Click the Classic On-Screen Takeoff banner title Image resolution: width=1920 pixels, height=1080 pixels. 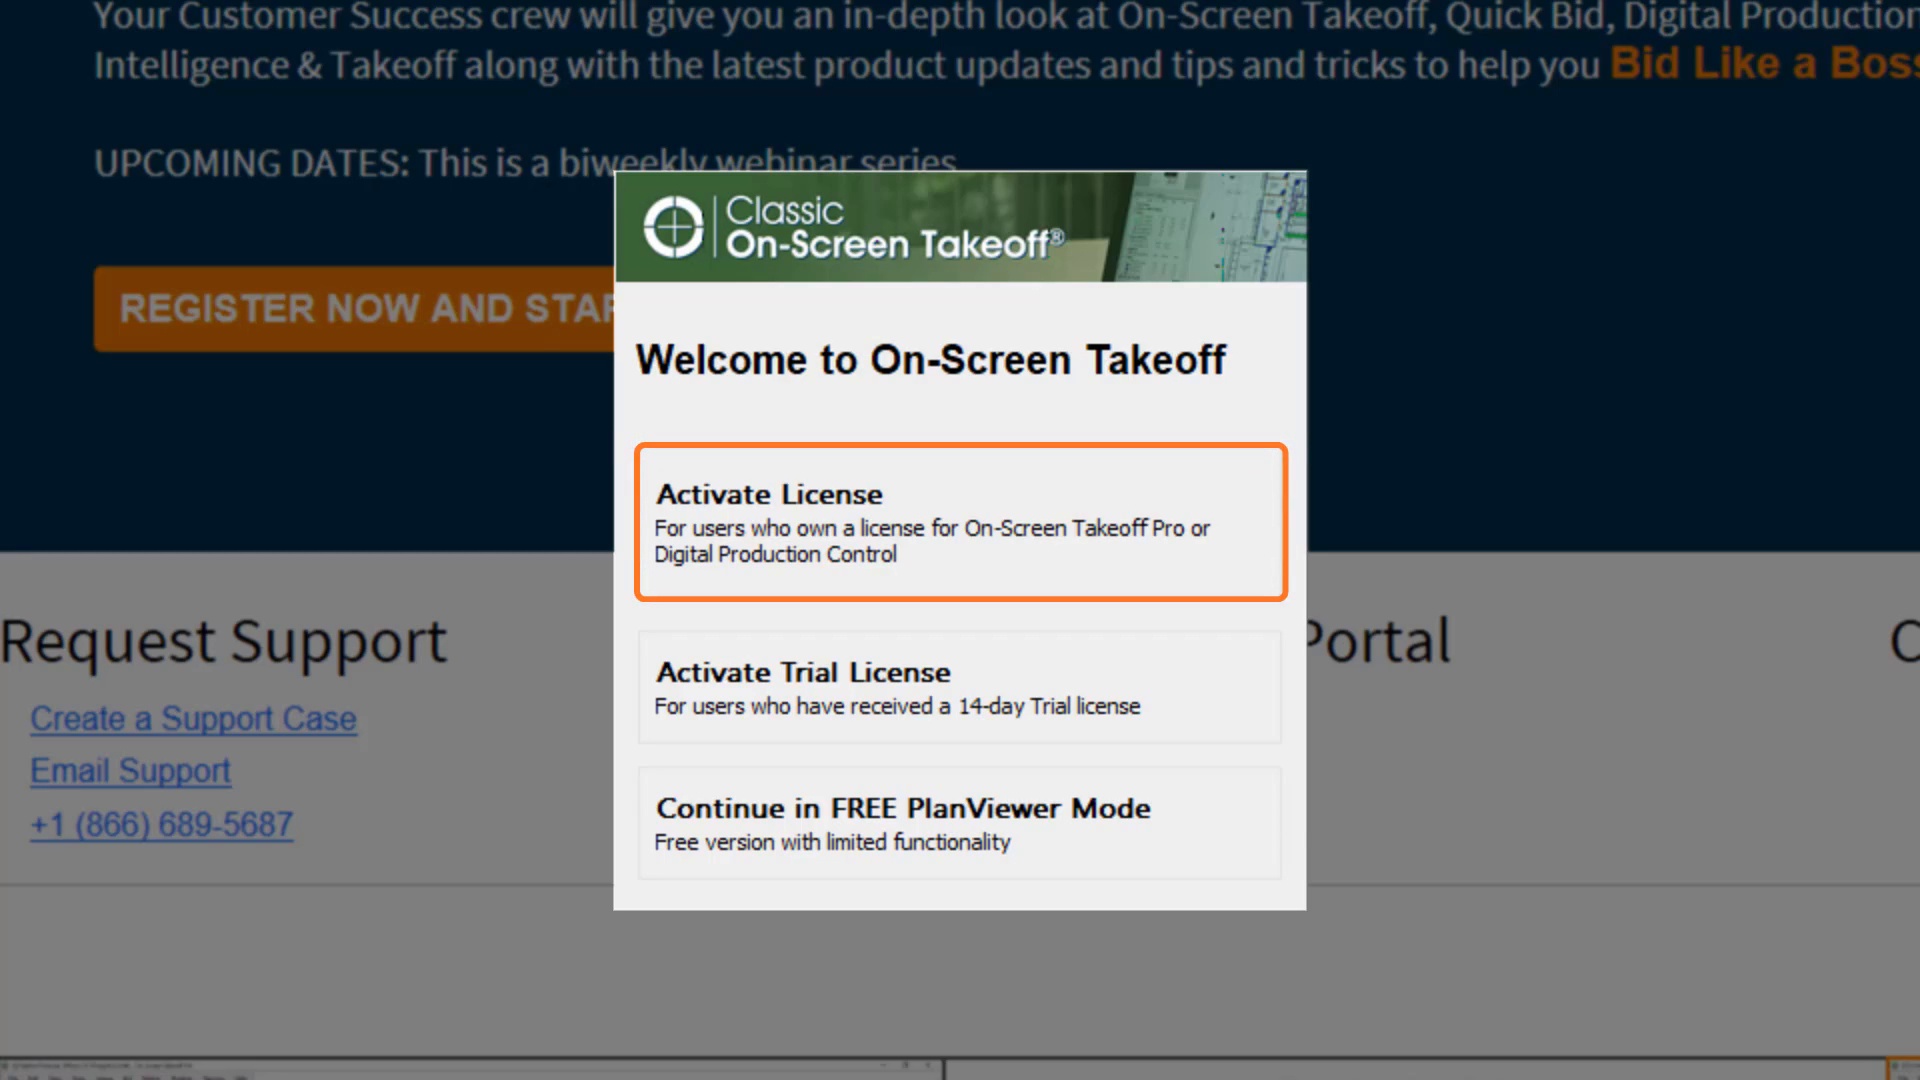point(893,228)
